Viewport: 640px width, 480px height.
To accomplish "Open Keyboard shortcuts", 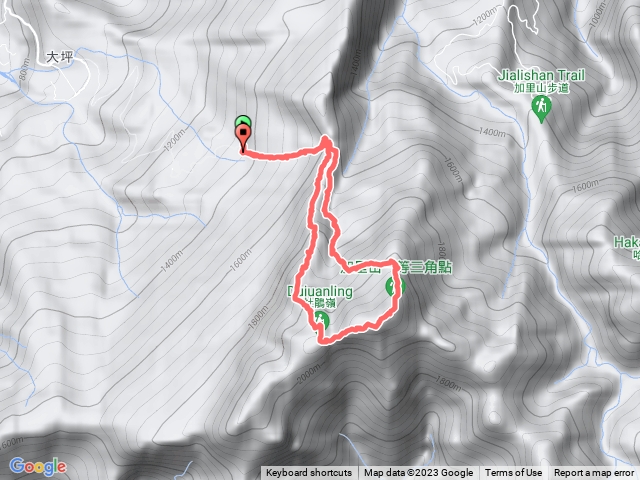I will 309,473.
